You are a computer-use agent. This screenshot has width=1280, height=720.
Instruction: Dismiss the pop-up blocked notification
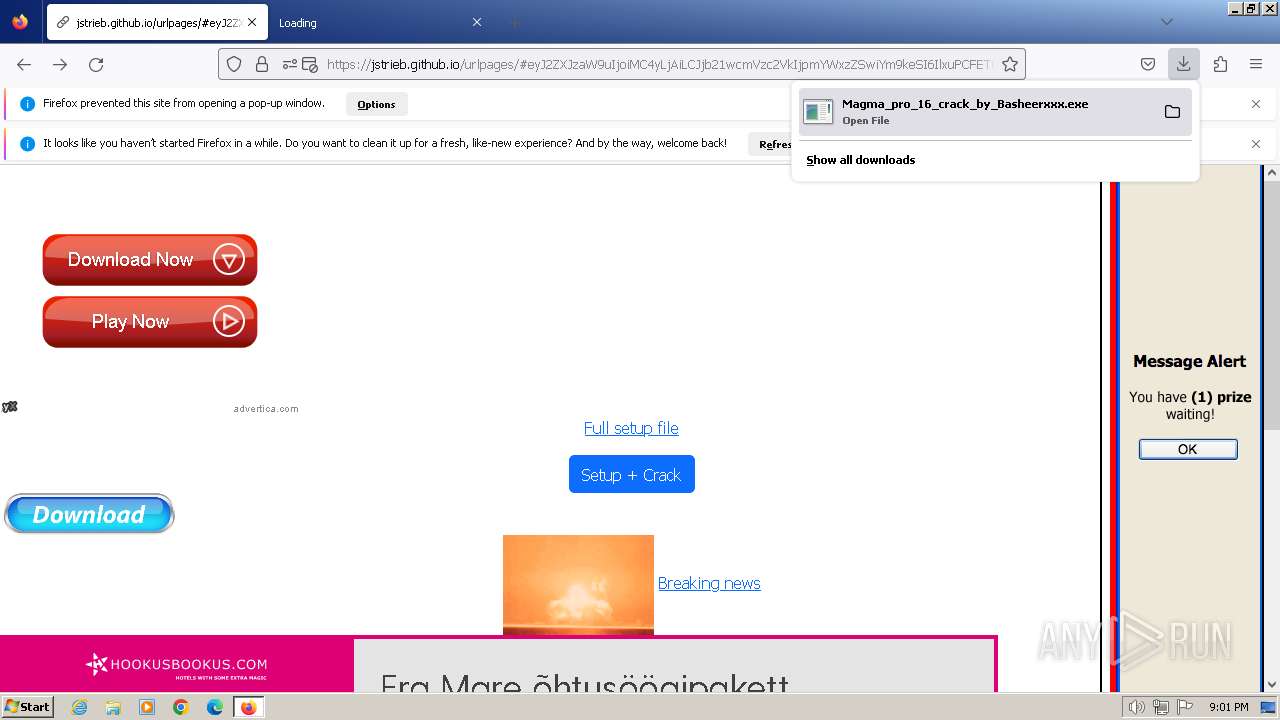click(x=1256, y=104)
